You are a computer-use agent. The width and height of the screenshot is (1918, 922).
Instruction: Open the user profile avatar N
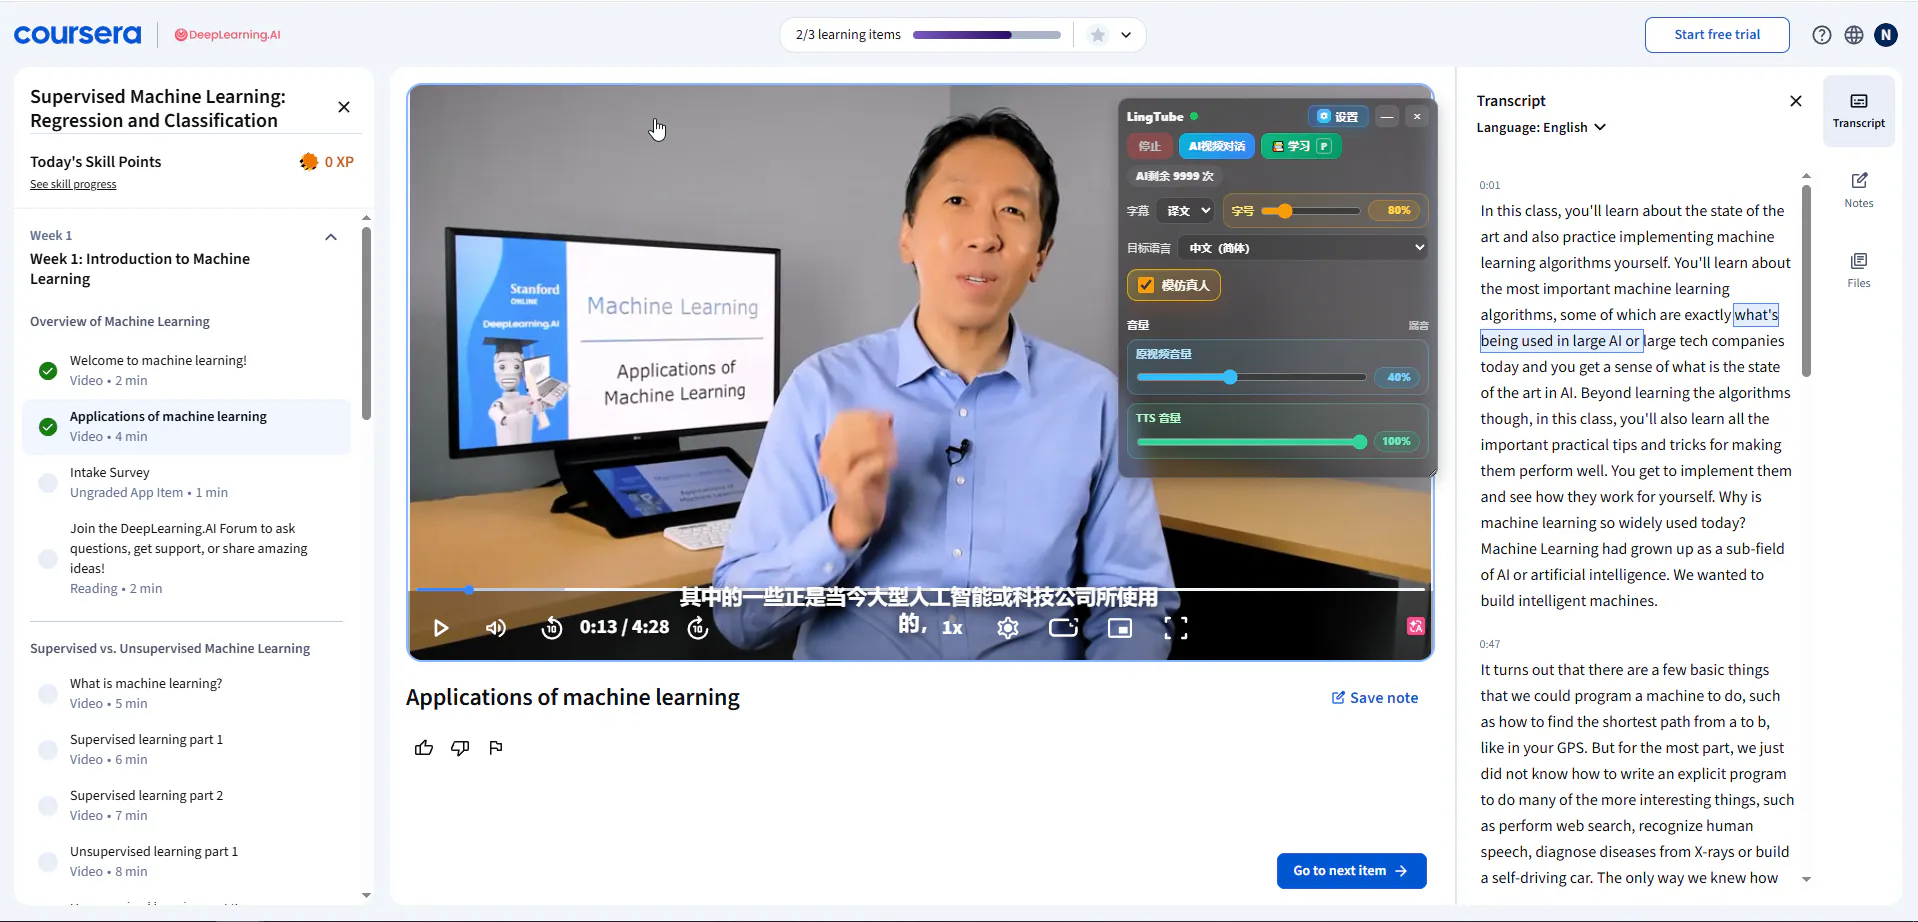[x=1886, y=35]
